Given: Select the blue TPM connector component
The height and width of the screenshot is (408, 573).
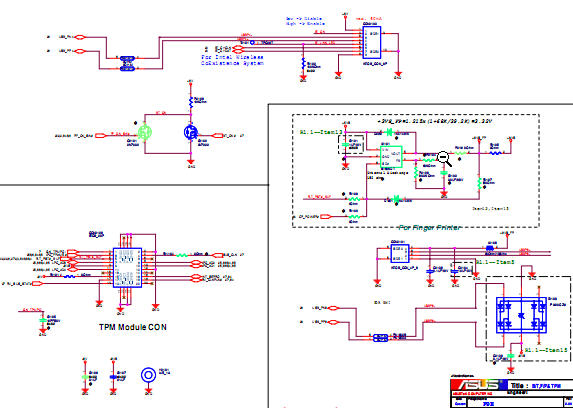Looking at the screenshot, I should click(x=127, y=267).
